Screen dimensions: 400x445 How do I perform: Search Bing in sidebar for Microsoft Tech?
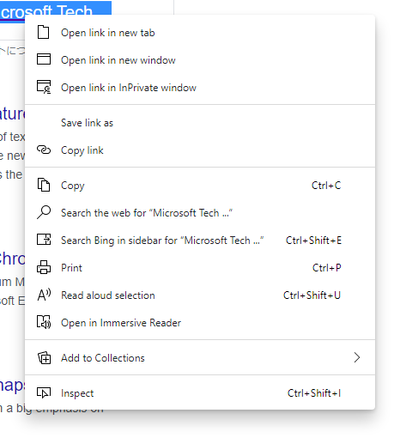pyautogui.click(x=200, y=240)
